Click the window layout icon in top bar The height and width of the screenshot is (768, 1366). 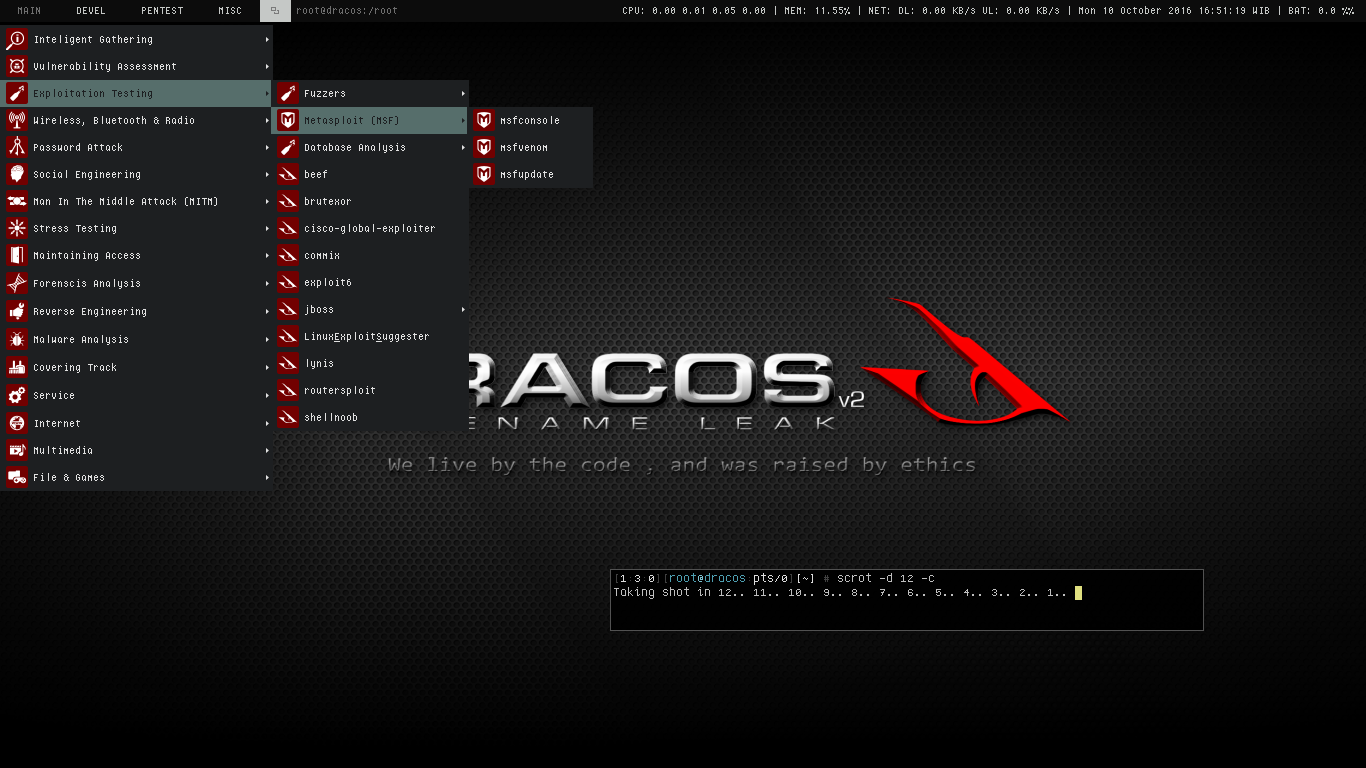tap(275, 11)
